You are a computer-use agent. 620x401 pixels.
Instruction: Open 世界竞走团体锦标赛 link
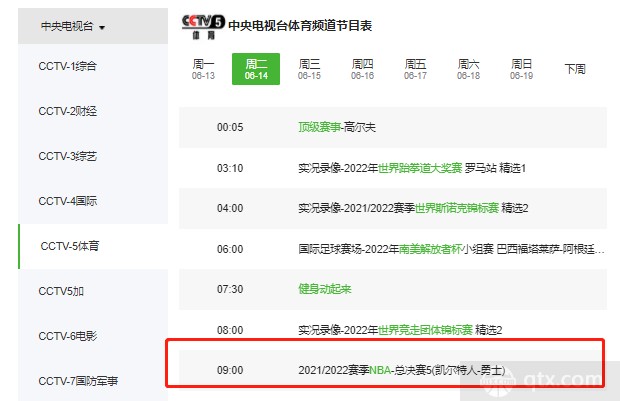pyautogui.click(x=425, y=330)
